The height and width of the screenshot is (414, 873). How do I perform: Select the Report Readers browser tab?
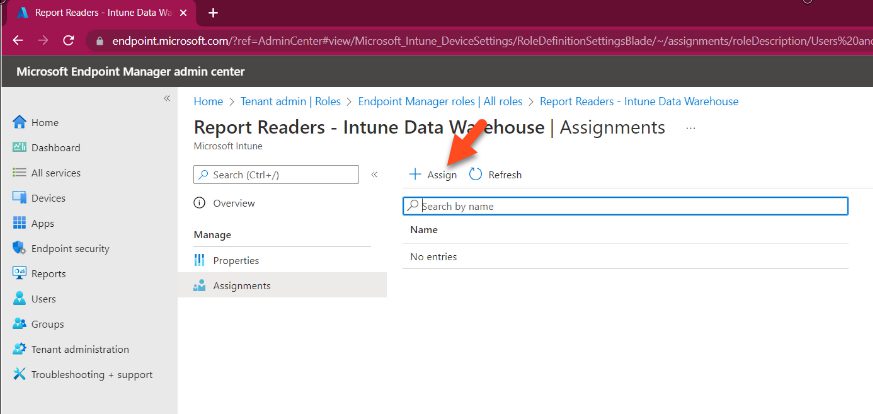click(102, 13)
